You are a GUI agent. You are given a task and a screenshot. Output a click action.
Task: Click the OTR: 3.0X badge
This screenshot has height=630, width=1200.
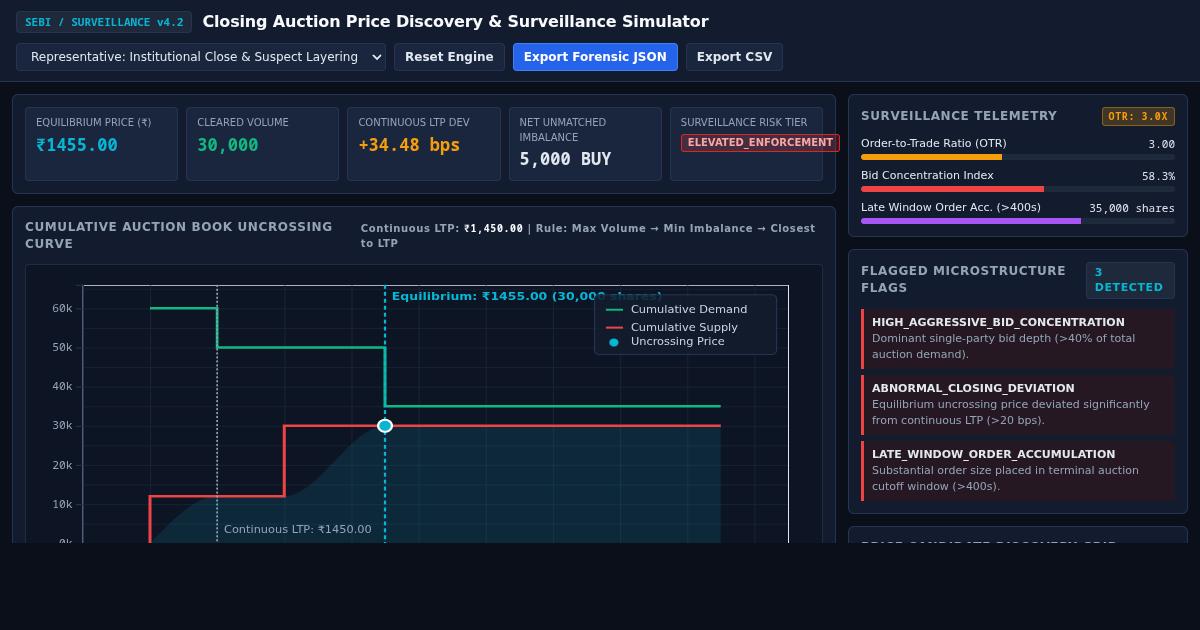pyautogui.click(x=1138, y=116)
